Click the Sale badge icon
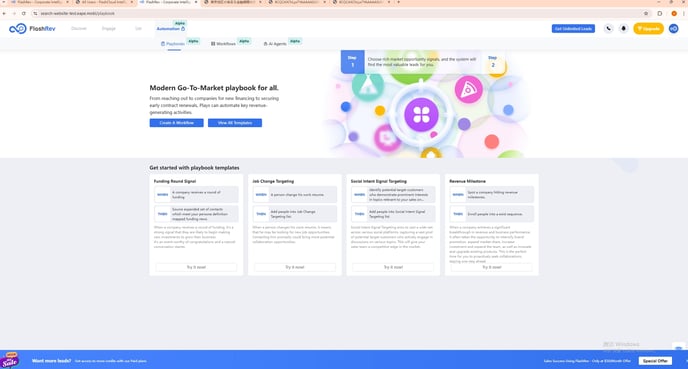This screenshot has width=688, height=369. click(x=10, y=360)
